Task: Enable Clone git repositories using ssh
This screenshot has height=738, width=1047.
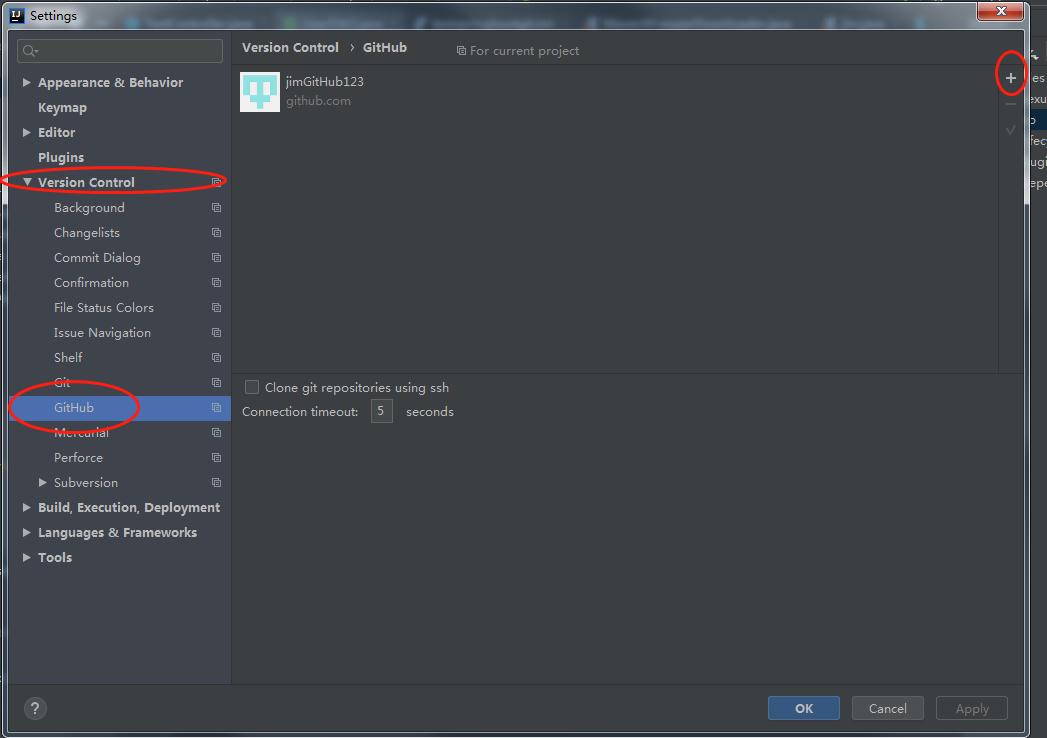Action: click(252, 387)
